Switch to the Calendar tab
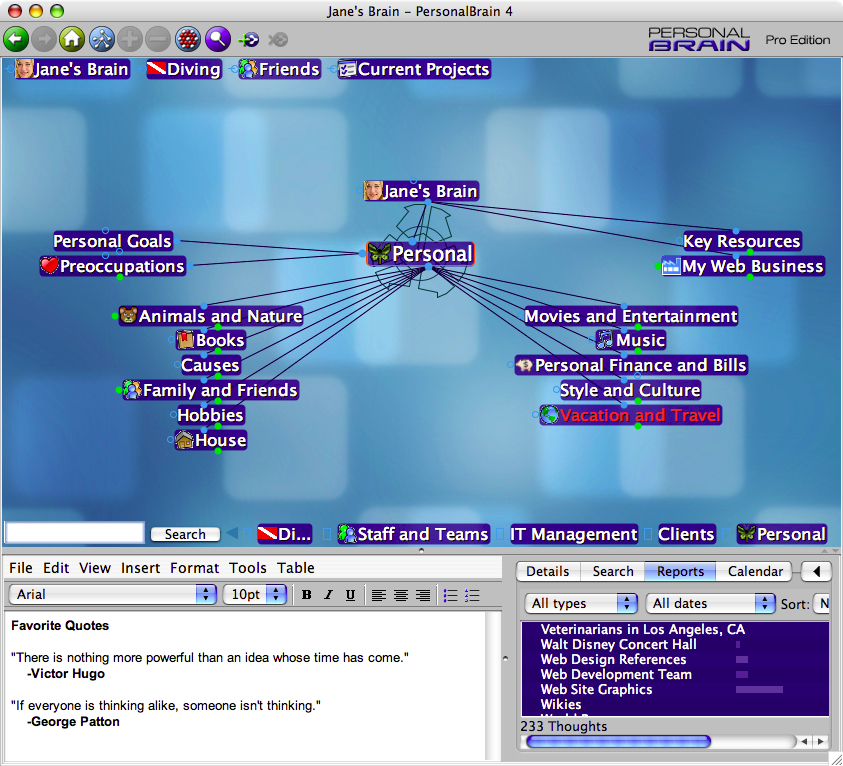 coord(755,571)
